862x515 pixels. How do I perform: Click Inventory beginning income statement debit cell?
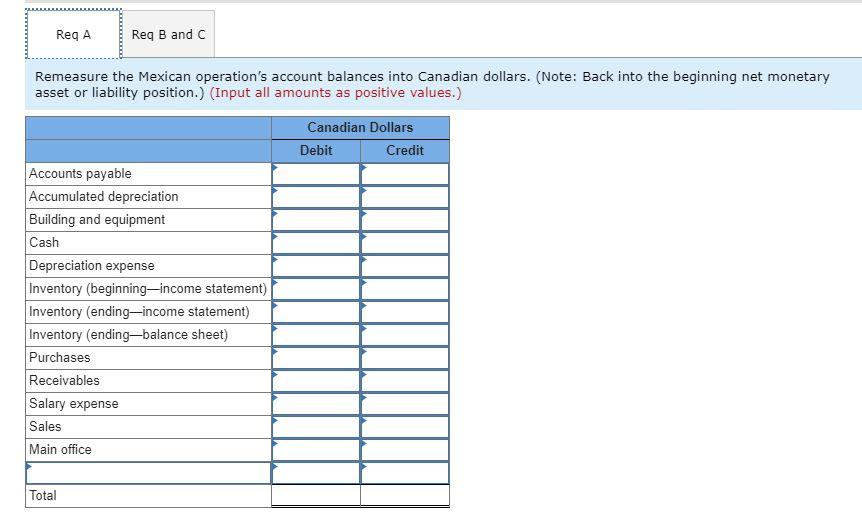316,289
